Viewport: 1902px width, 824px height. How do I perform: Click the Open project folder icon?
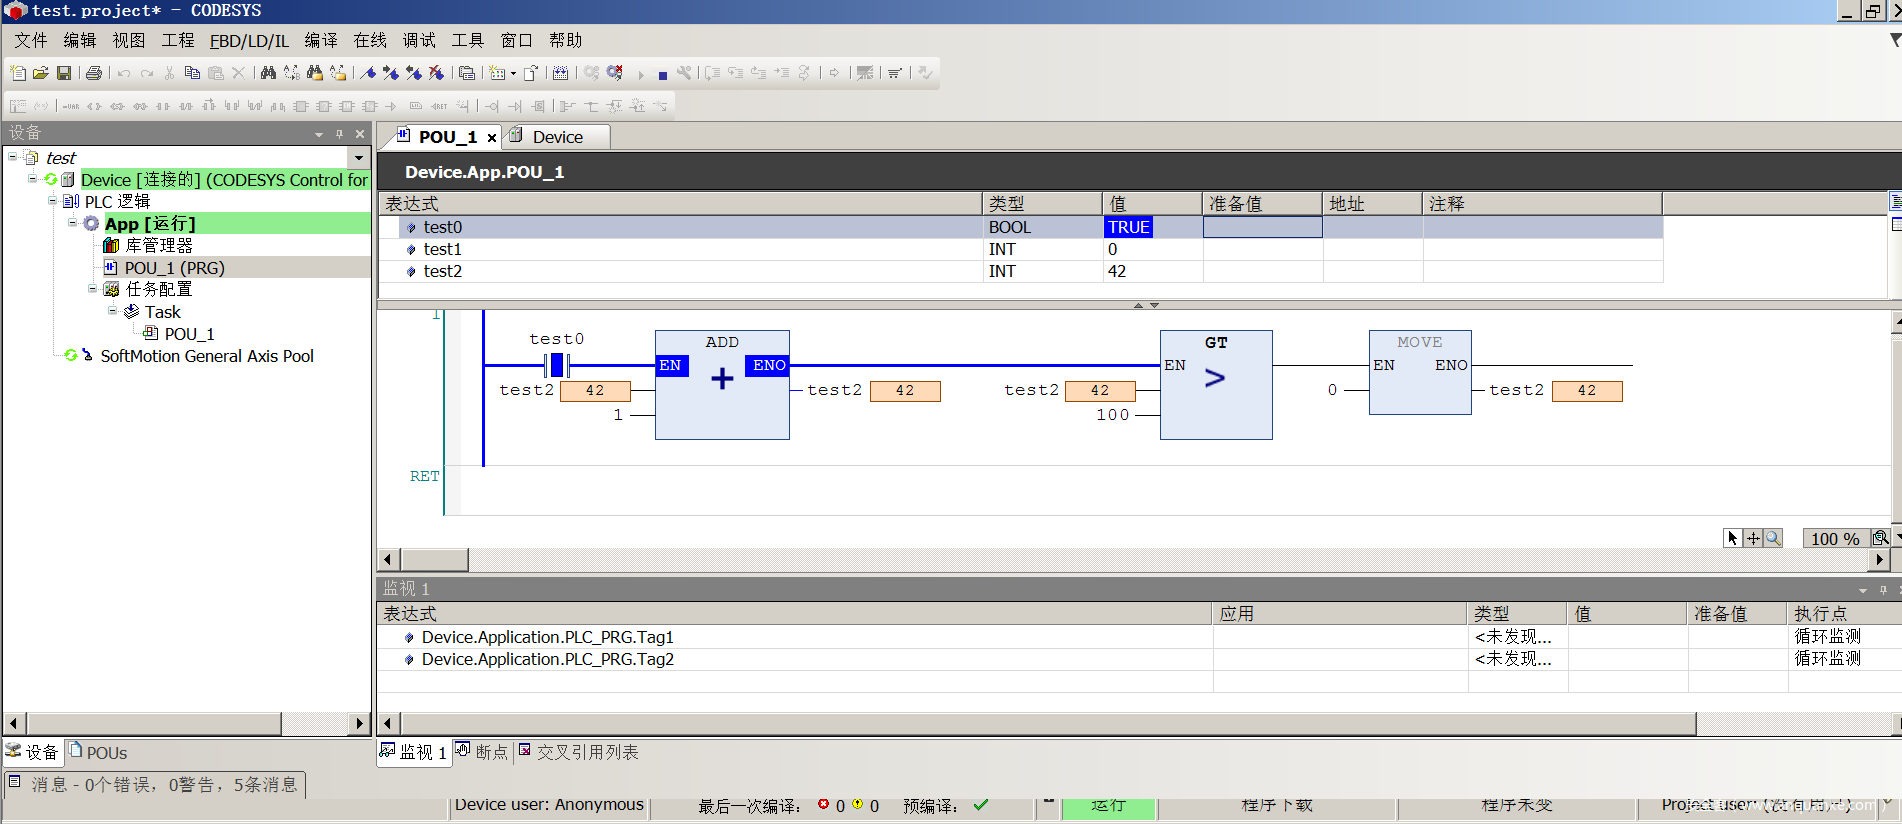click(x=41, y=73)
